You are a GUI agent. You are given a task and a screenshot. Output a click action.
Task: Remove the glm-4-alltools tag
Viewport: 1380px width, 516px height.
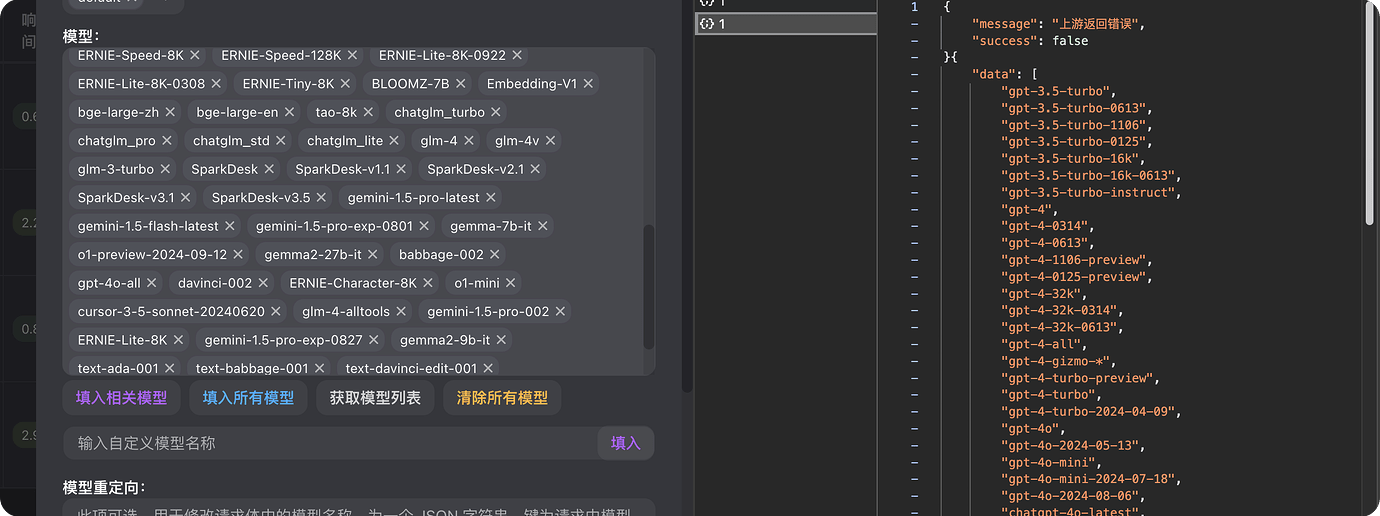click(401, 312)
